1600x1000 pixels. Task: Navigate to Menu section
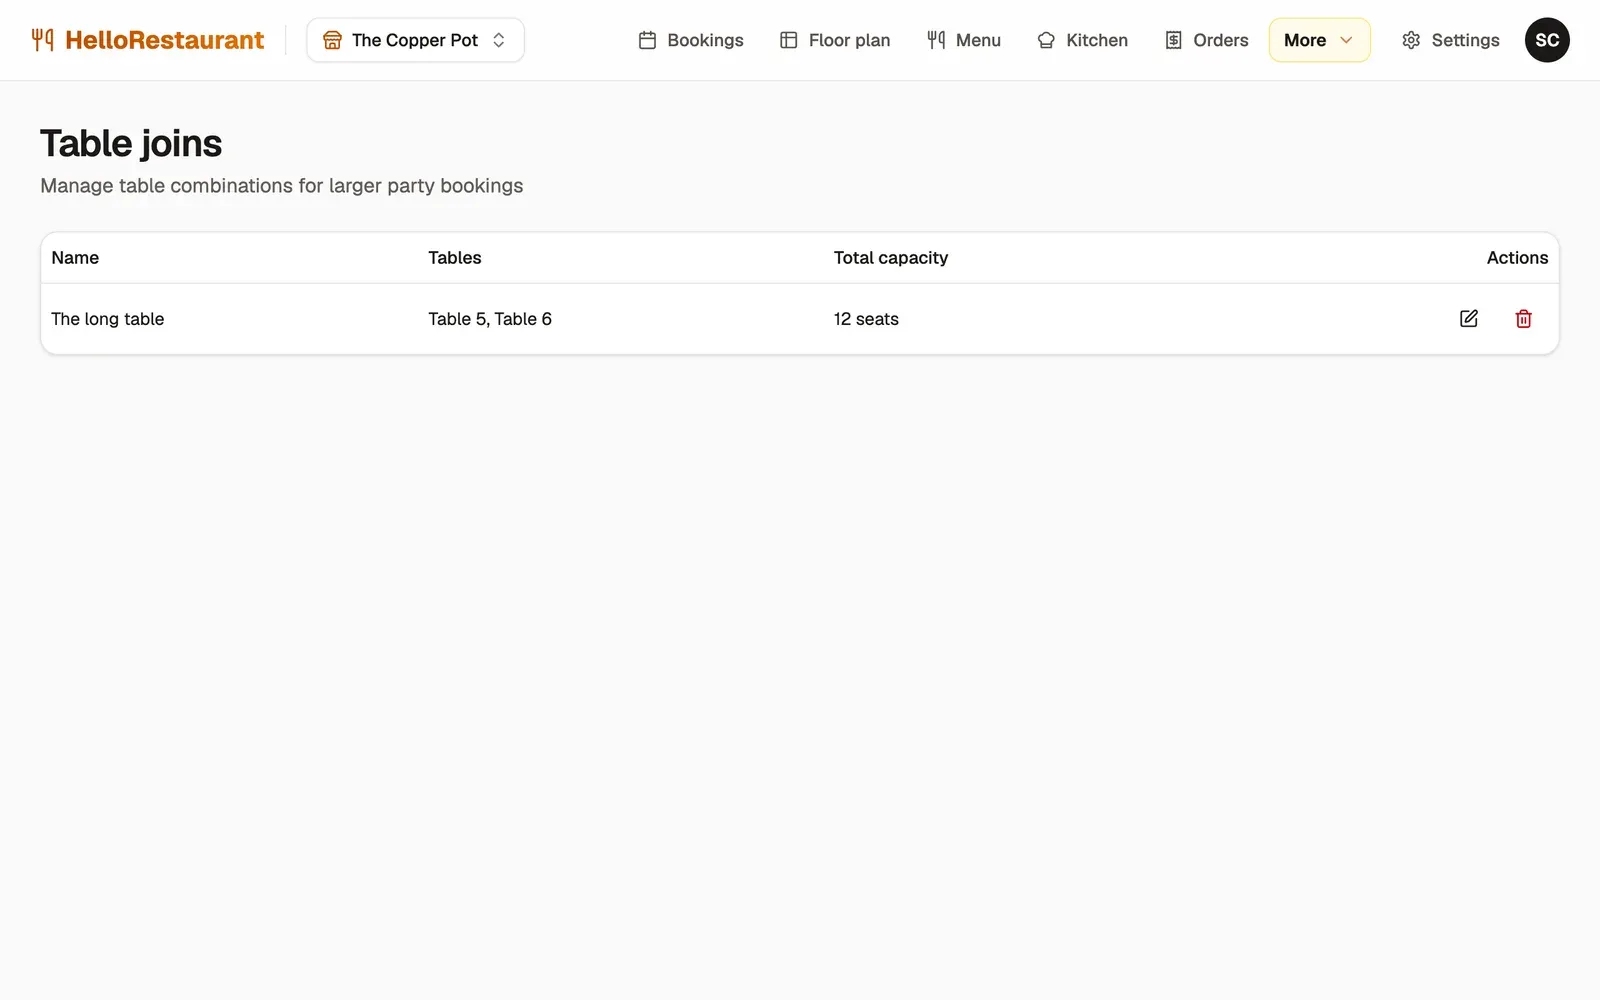click(x=964, y=40)
